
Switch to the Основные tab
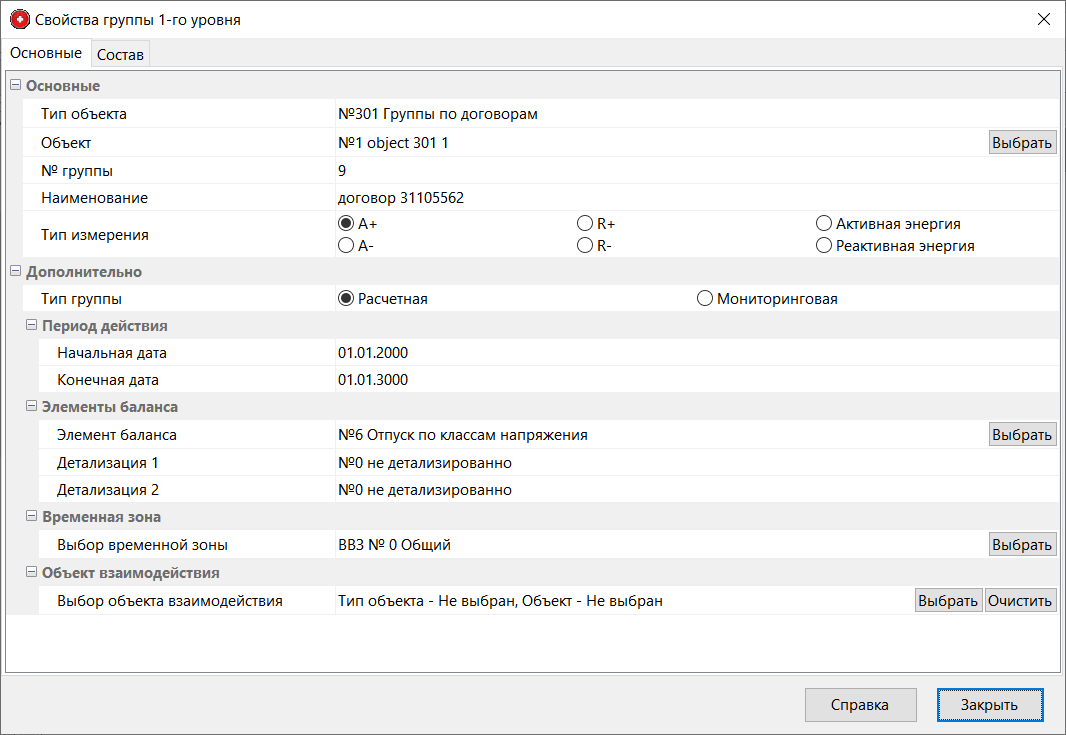pos(46,53)
